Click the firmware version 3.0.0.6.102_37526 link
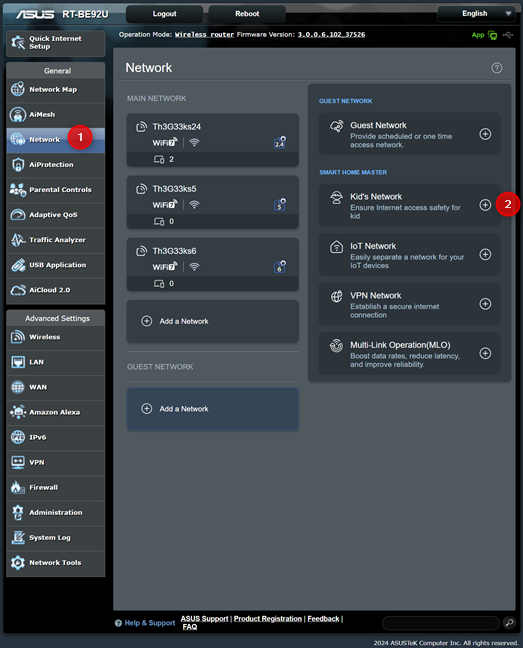 (331, 35)
